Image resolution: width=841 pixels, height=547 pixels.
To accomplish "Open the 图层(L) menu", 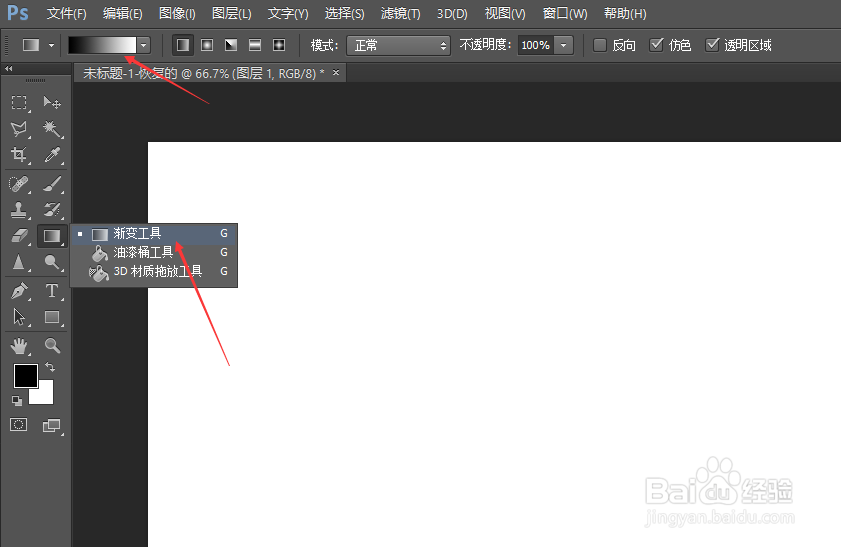I will point(232,13).
